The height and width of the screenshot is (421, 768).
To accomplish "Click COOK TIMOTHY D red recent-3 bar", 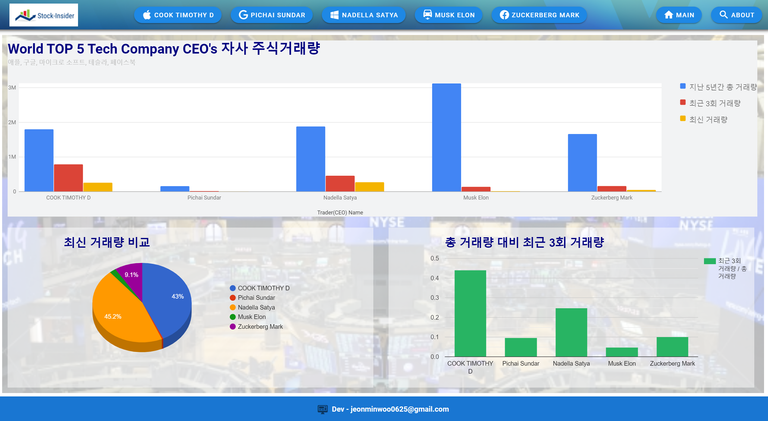I will 68,178.
